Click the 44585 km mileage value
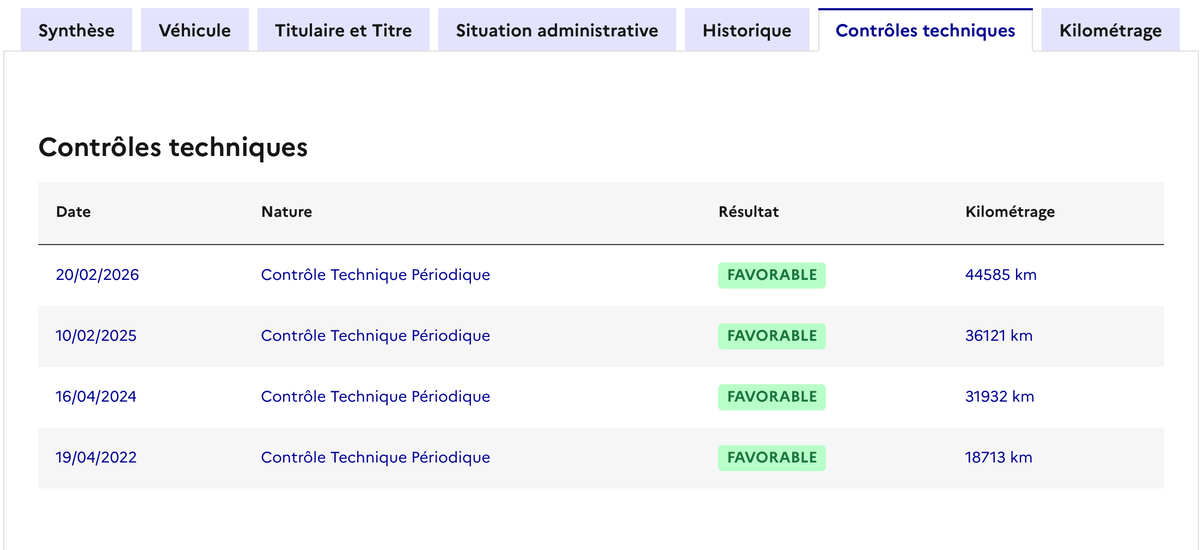The image size is (1200, 550). coord(1000,275)
